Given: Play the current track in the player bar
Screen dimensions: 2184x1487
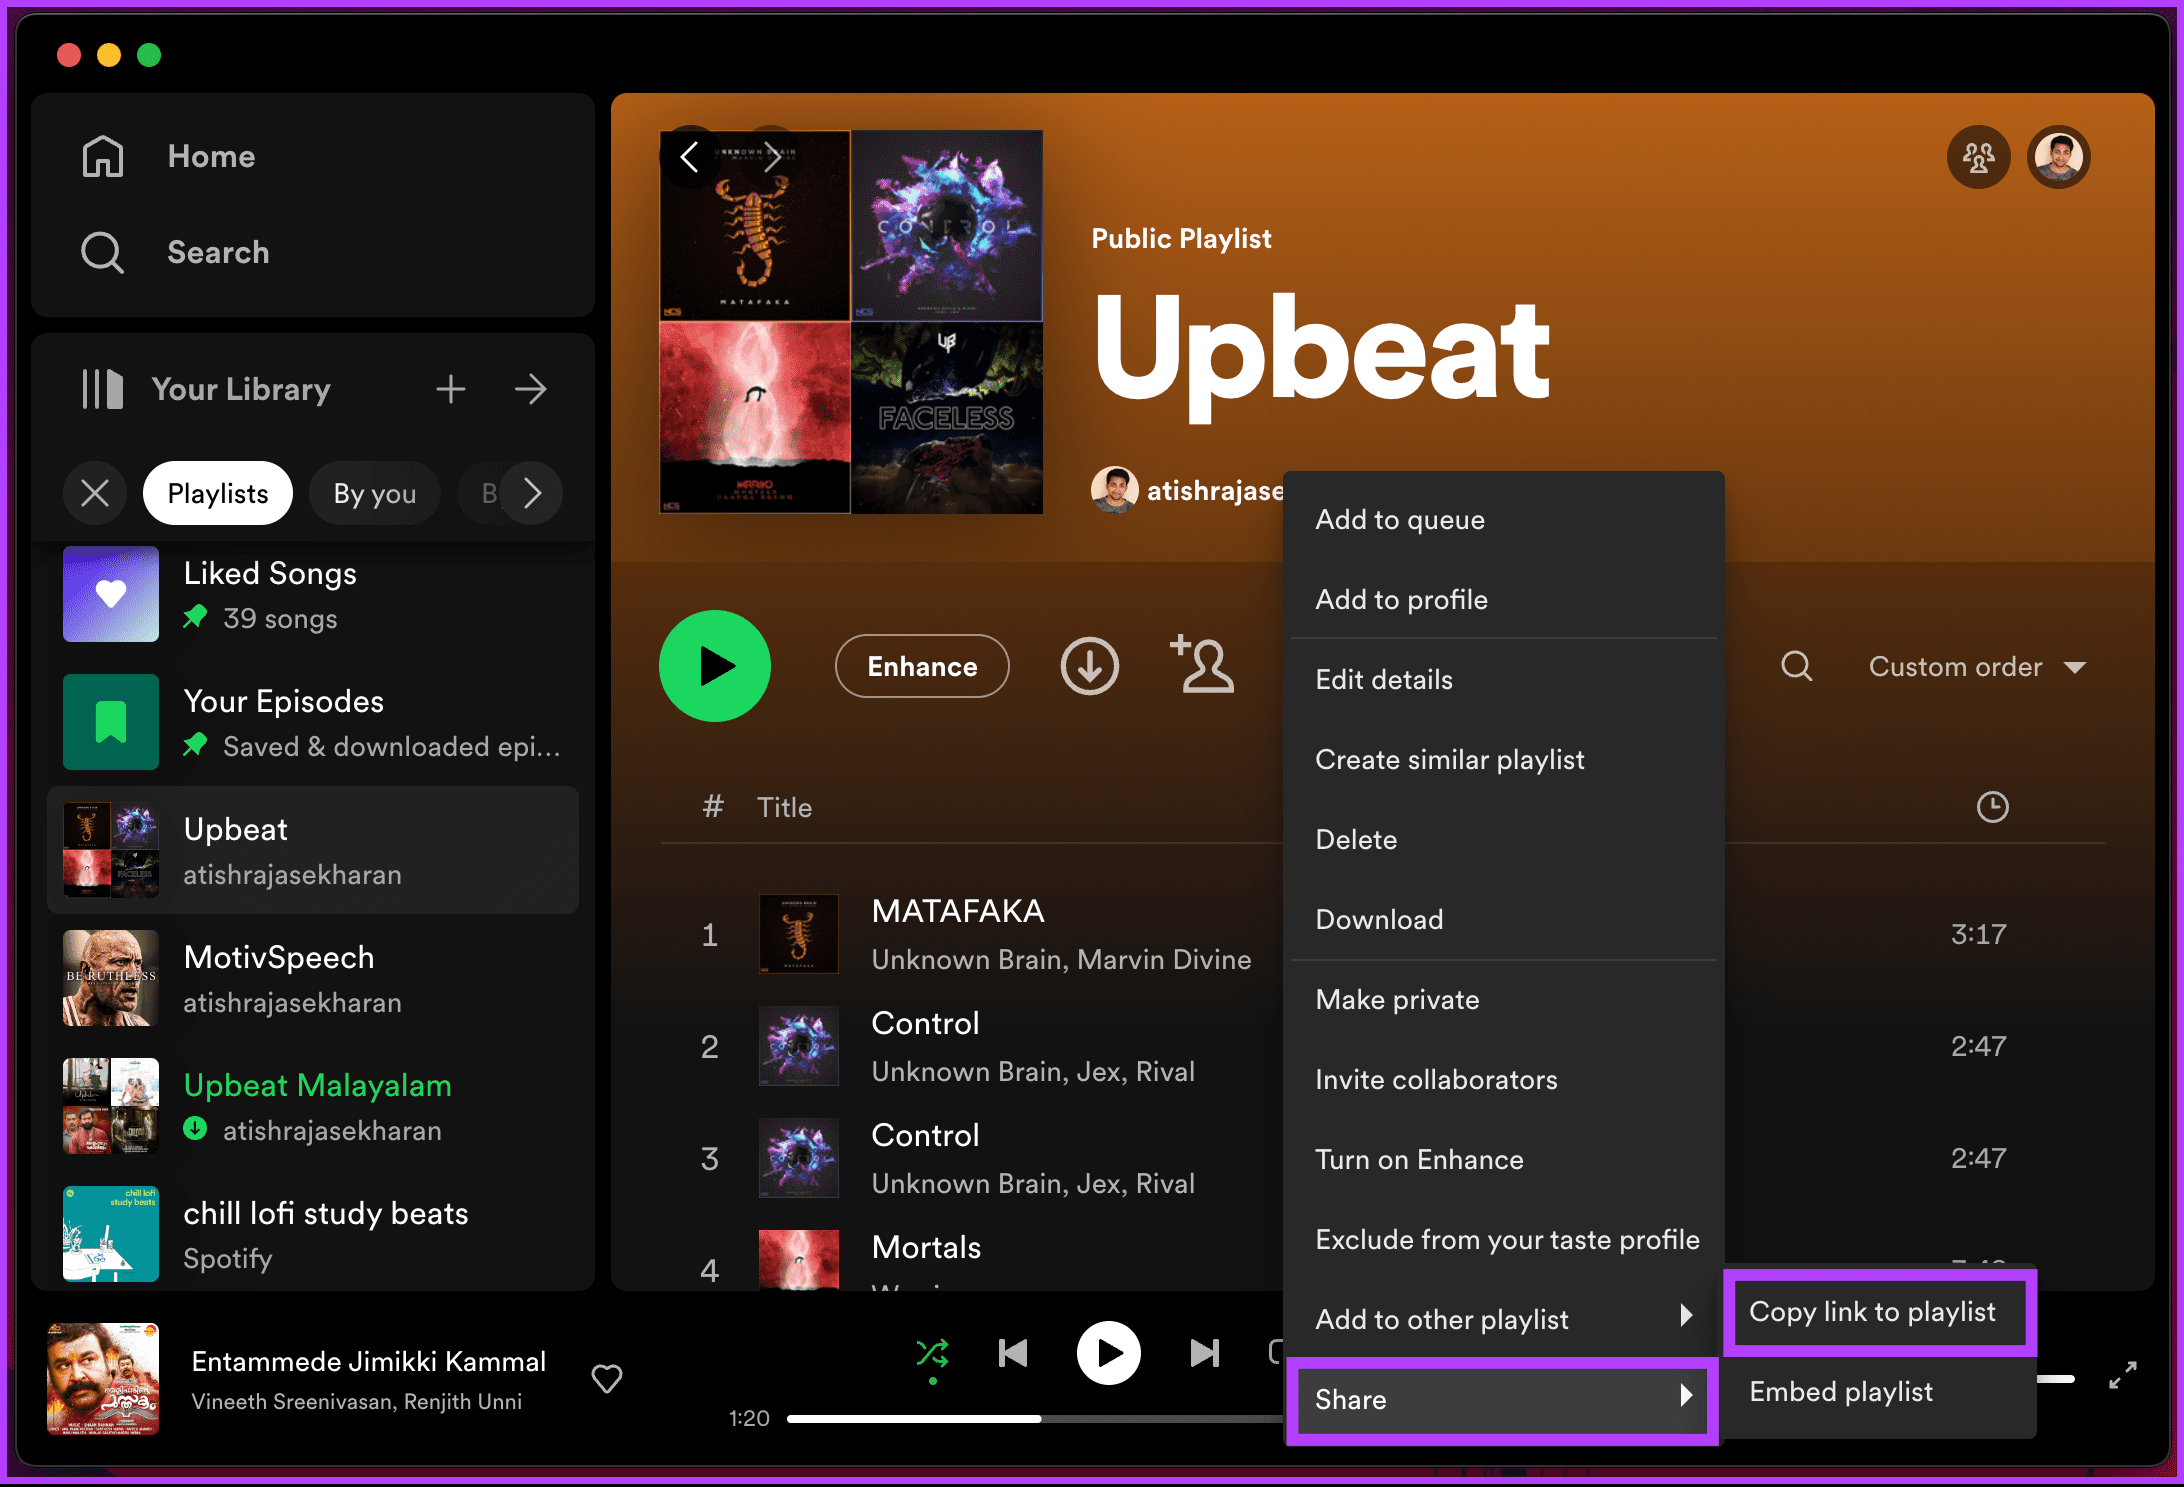Looking at the screenshot, I should point(1108,1353).
